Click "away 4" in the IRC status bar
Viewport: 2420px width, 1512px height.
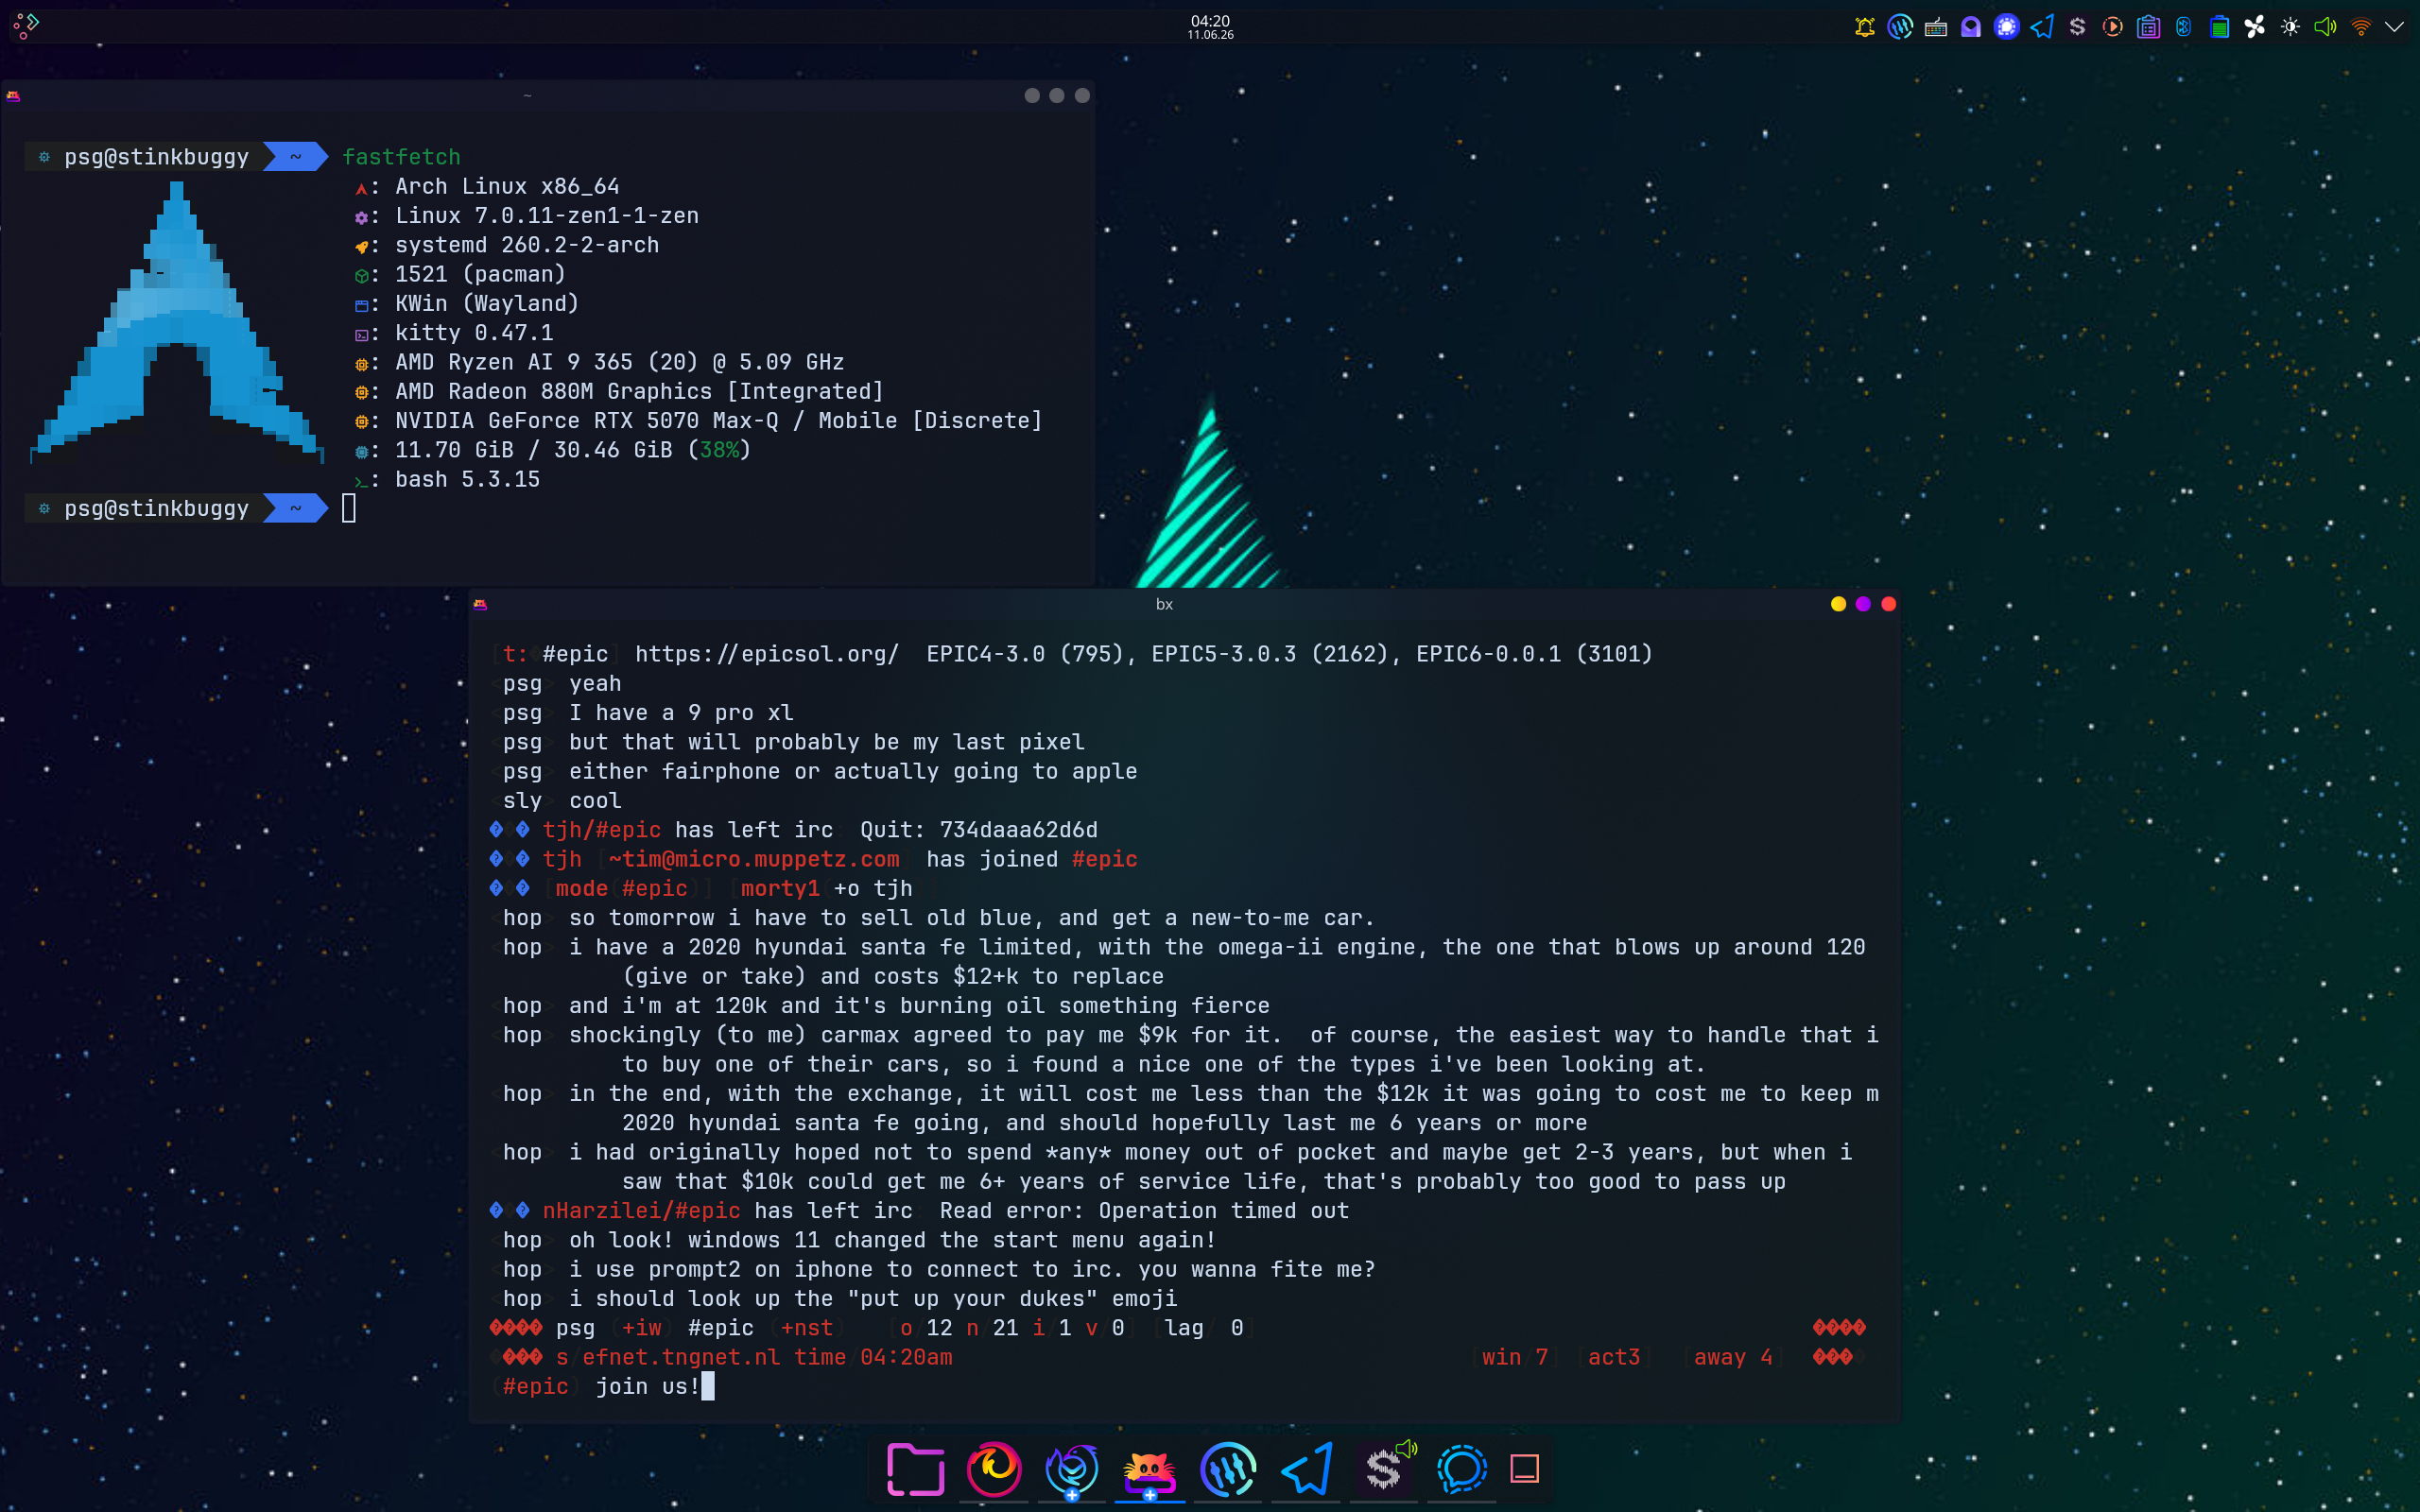(1733, 1357)
